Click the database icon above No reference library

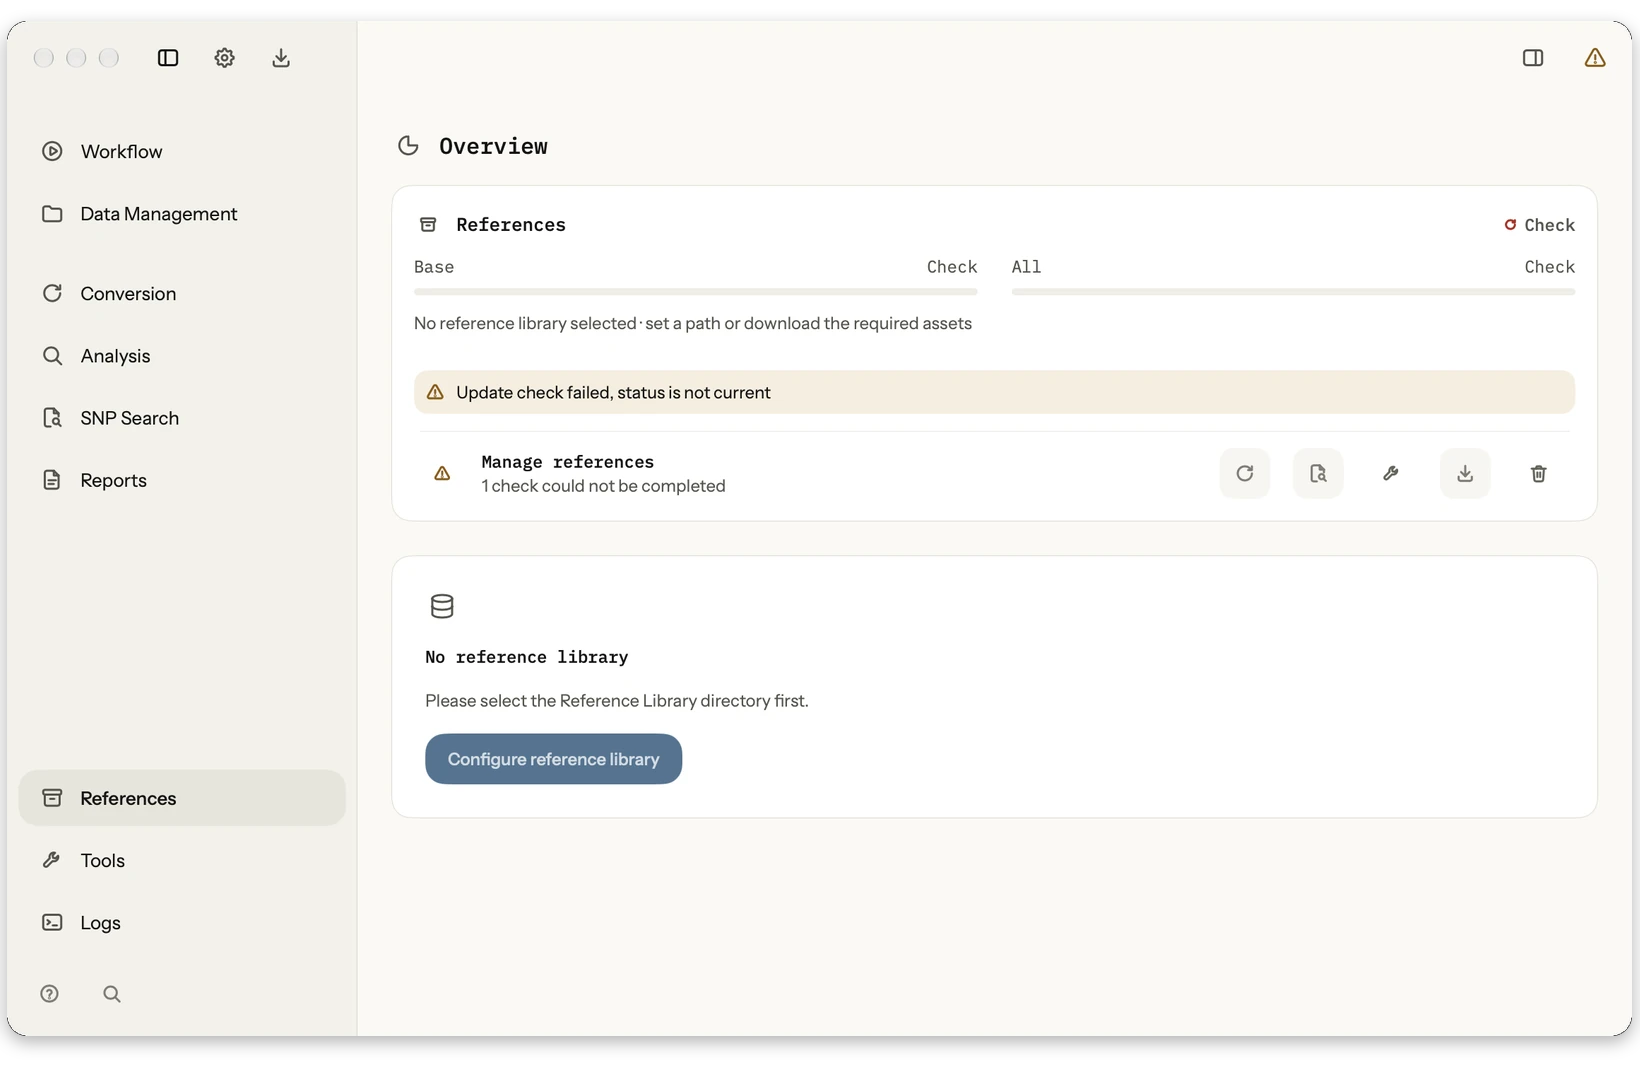pyautogui.click(x=442, y=606)
